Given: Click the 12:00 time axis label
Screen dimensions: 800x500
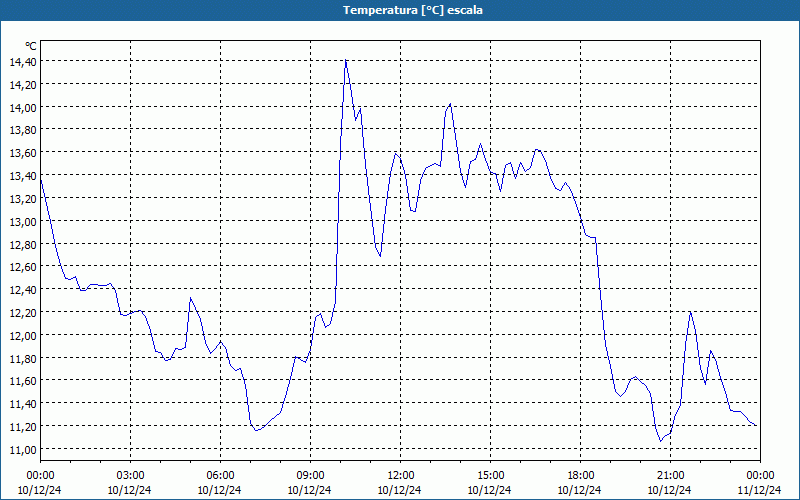Looking at the screenshot, I should tap(401, 476).
